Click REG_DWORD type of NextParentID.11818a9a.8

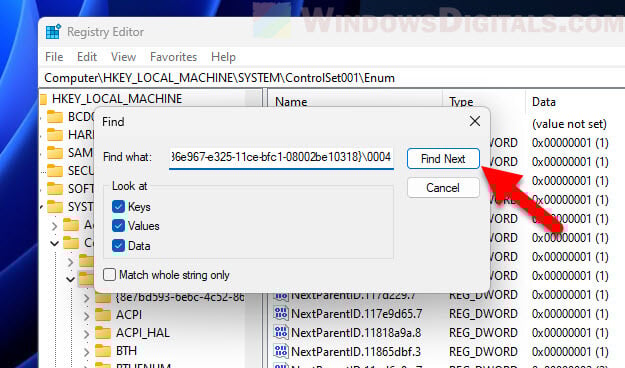tap(483, 333)
